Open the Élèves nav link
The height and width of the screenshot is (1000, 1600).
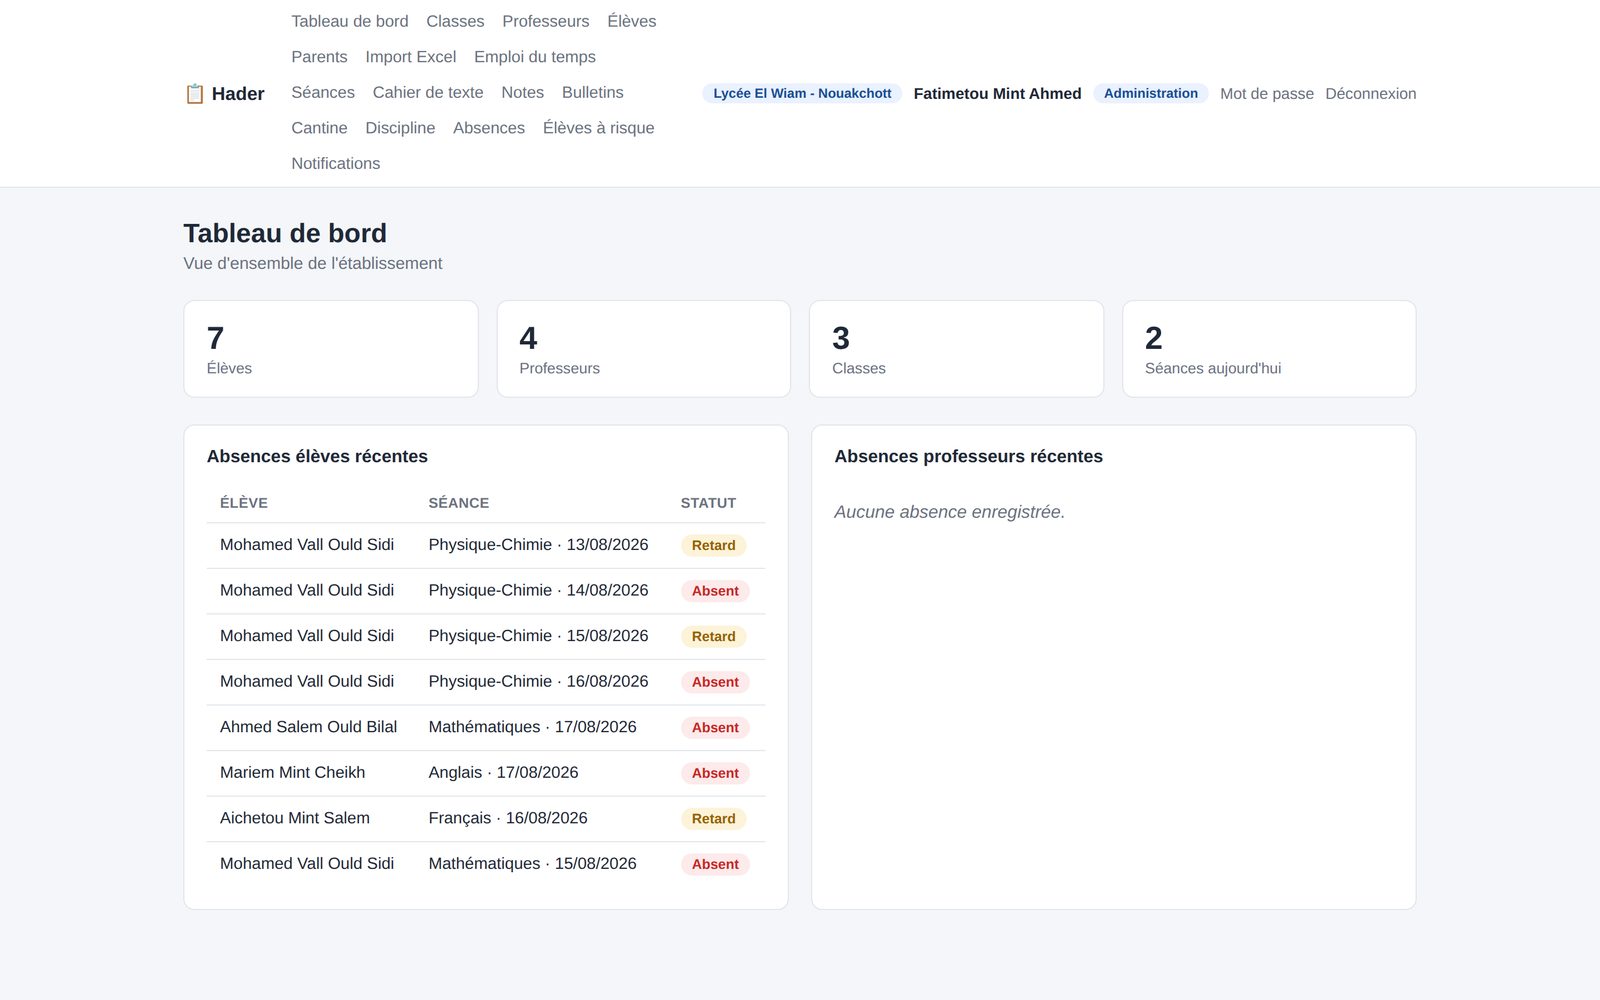[632, 21]
